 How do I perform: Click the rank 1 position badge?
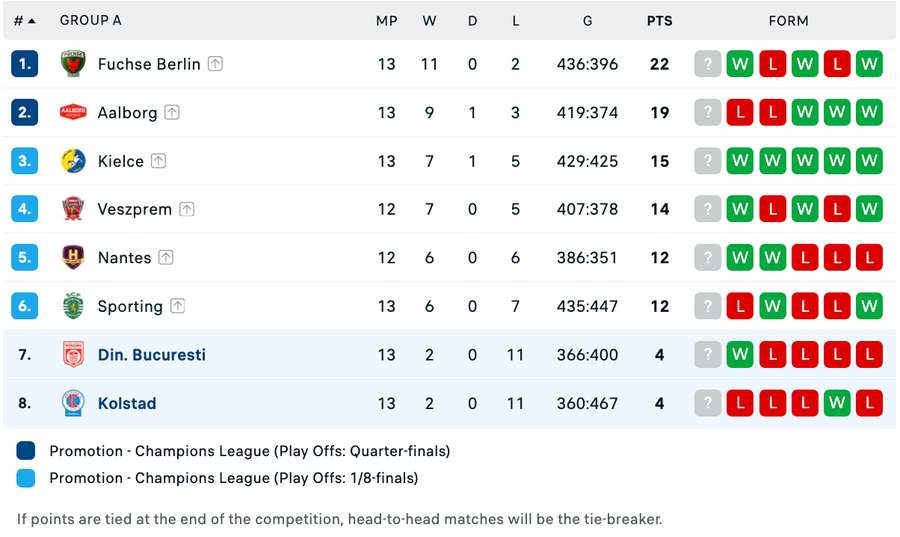click(25, 64)
